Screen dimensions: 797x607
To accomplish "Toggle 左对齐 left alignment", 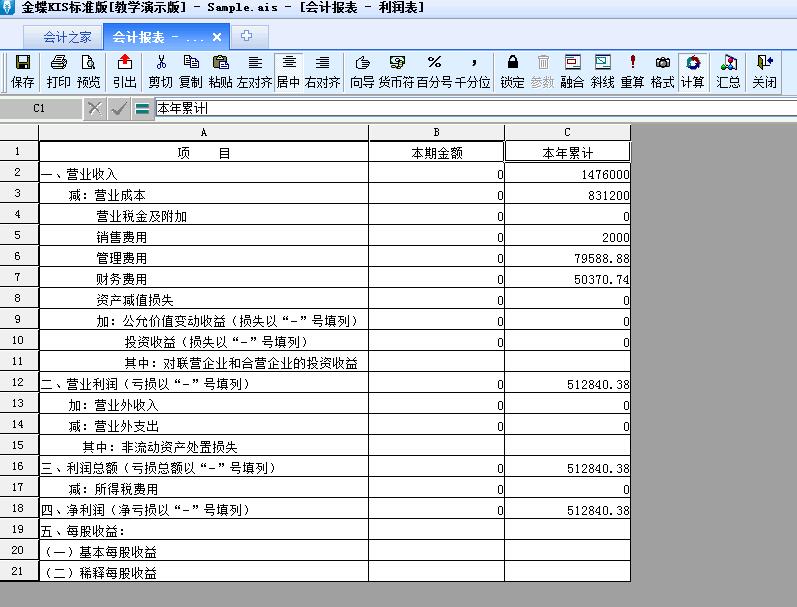I will 255,71.
